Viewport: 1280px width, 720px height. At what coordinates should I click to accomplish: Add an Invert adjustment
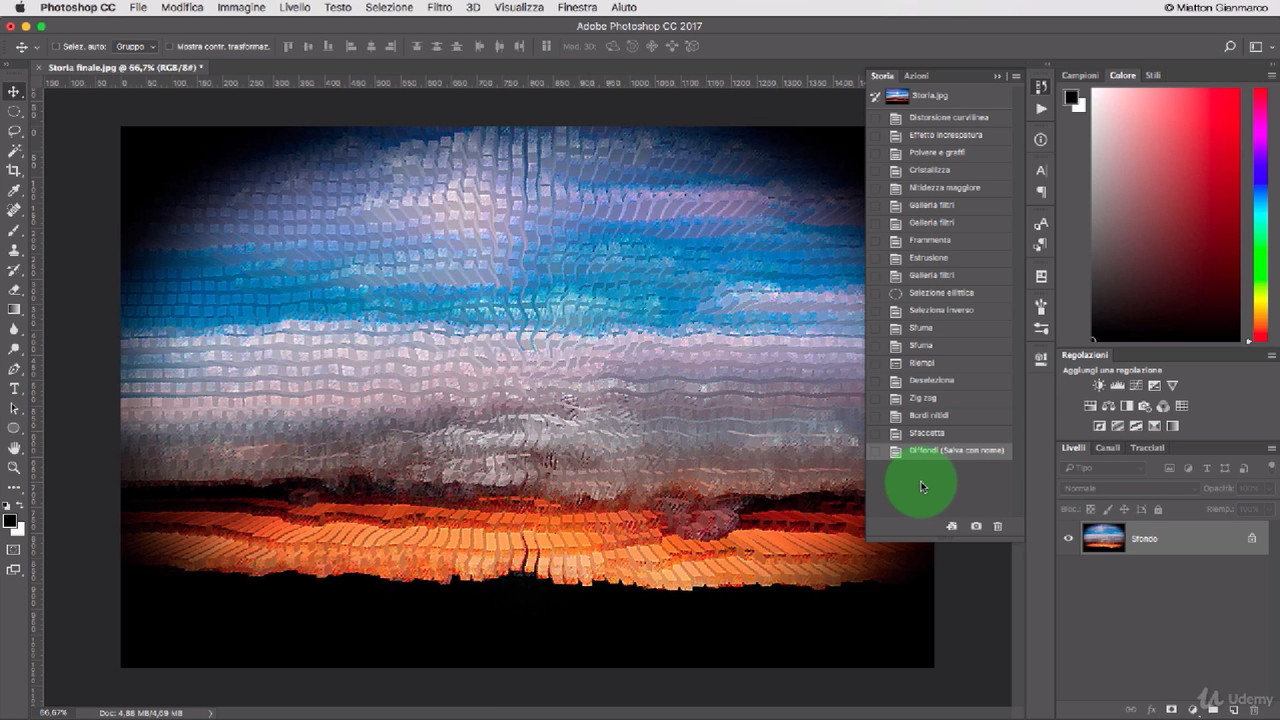click(1099, 426)
